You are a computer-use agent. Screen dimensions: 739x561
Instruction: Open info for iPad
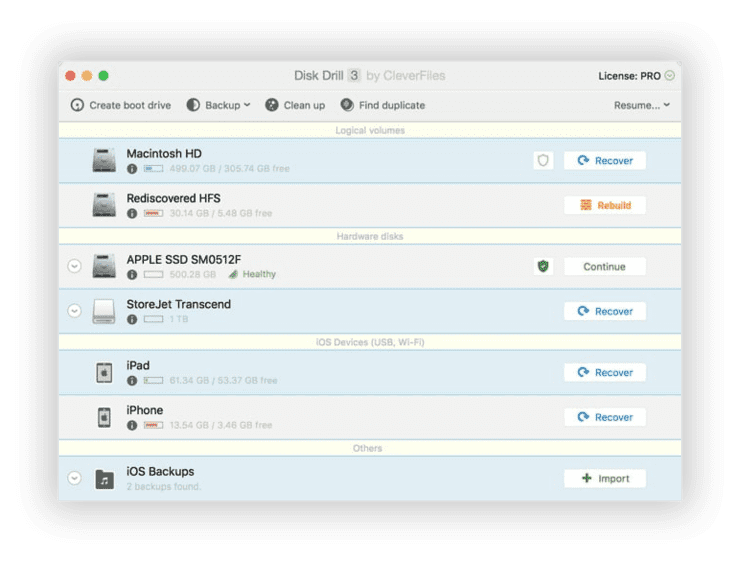coord(132,381)
